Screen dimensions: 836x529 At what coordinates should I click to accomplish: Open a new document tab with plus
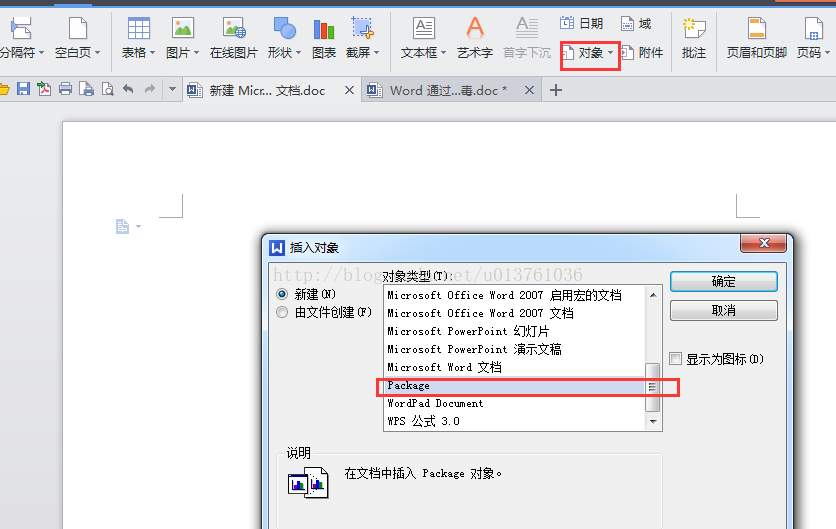pos(556,90)
